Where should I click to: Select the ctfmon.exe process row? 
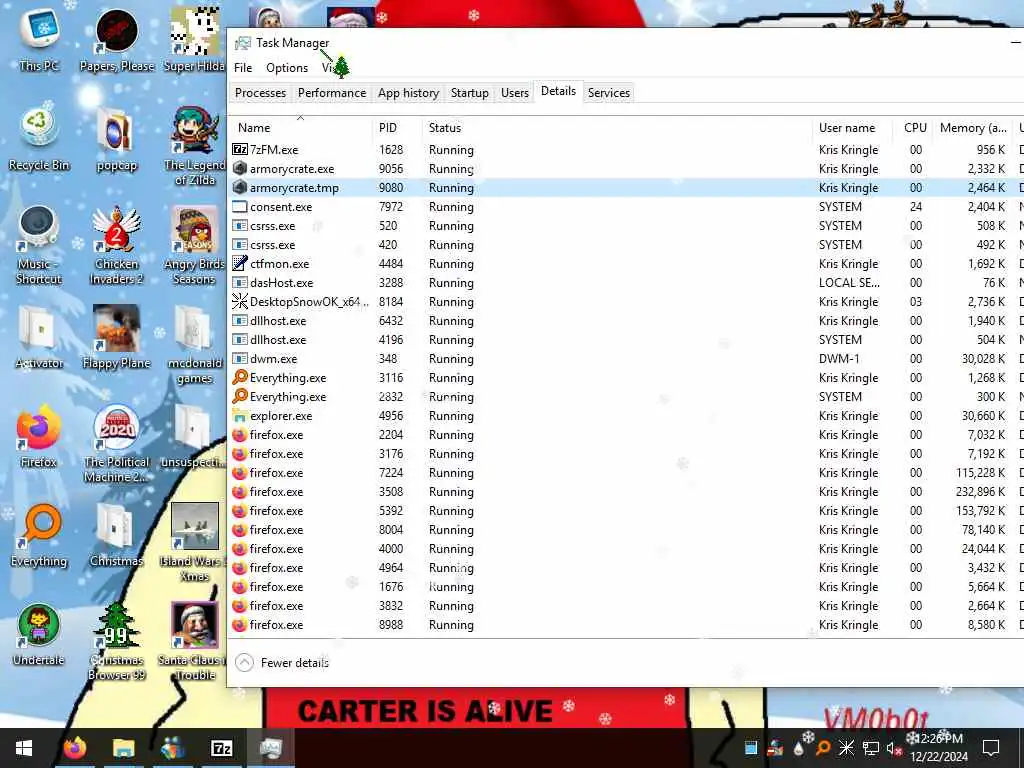click(624, 264)
